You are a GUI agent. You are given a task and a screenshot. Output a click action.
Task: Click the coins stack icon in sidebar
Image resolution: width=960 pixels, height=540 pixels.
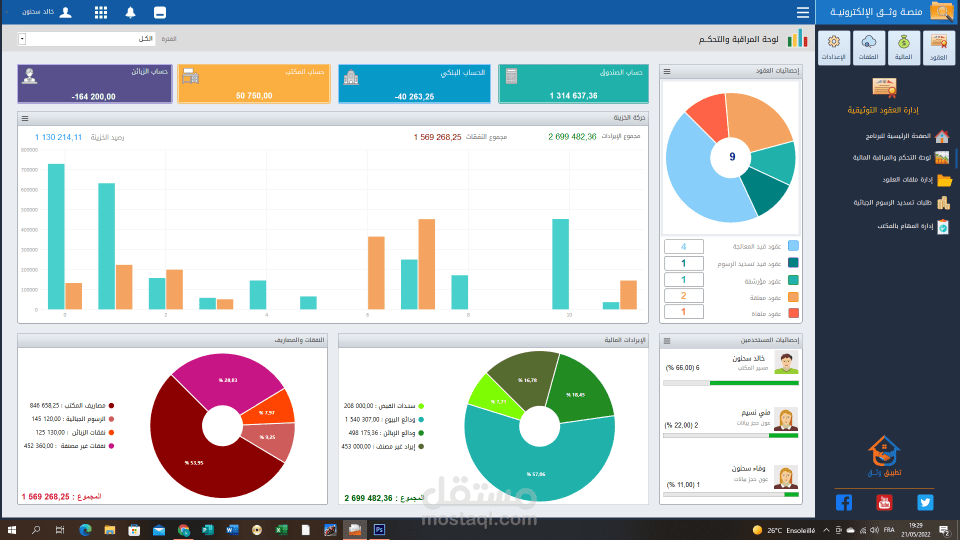click(943, 203)
